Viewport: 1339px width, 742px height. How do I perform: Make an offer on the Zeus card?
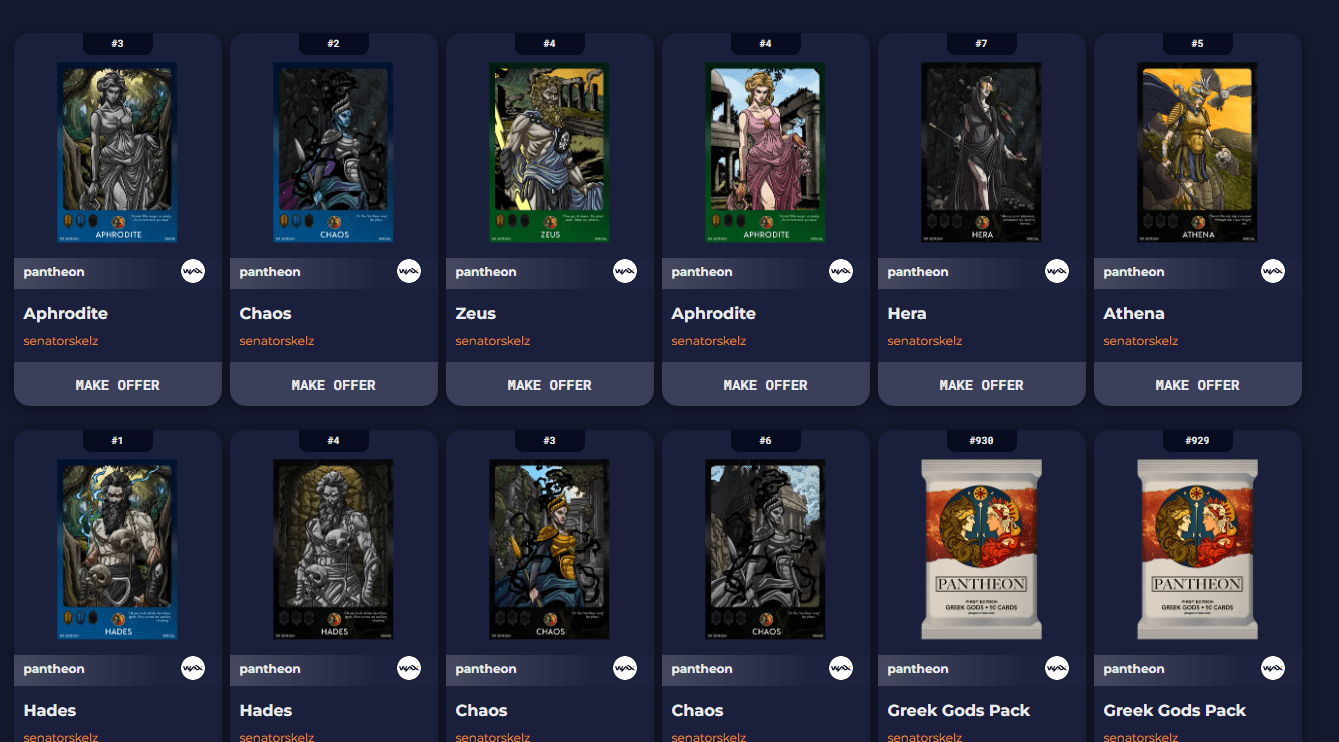click(550, 384)
